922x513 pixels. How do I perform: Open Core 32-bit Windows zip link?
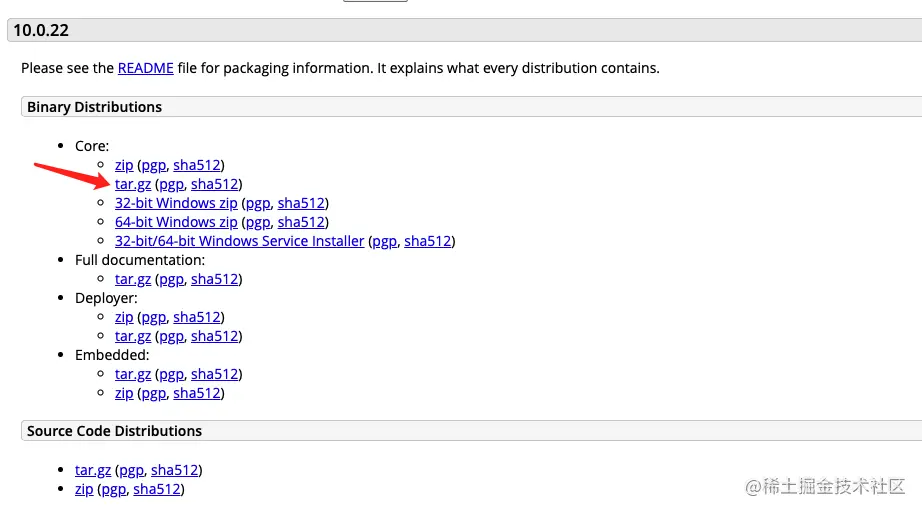pos(176,203)
